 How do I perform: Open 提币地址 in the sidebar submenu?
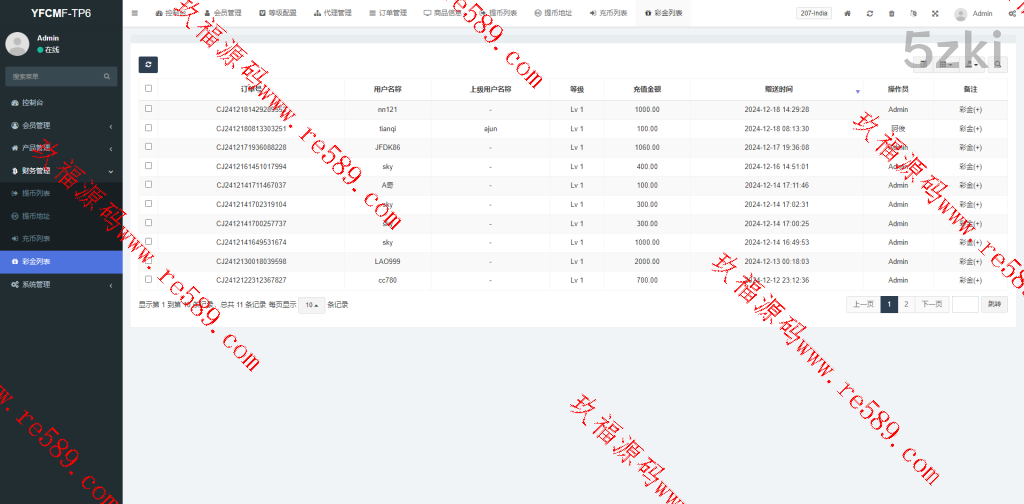(35, 216)
